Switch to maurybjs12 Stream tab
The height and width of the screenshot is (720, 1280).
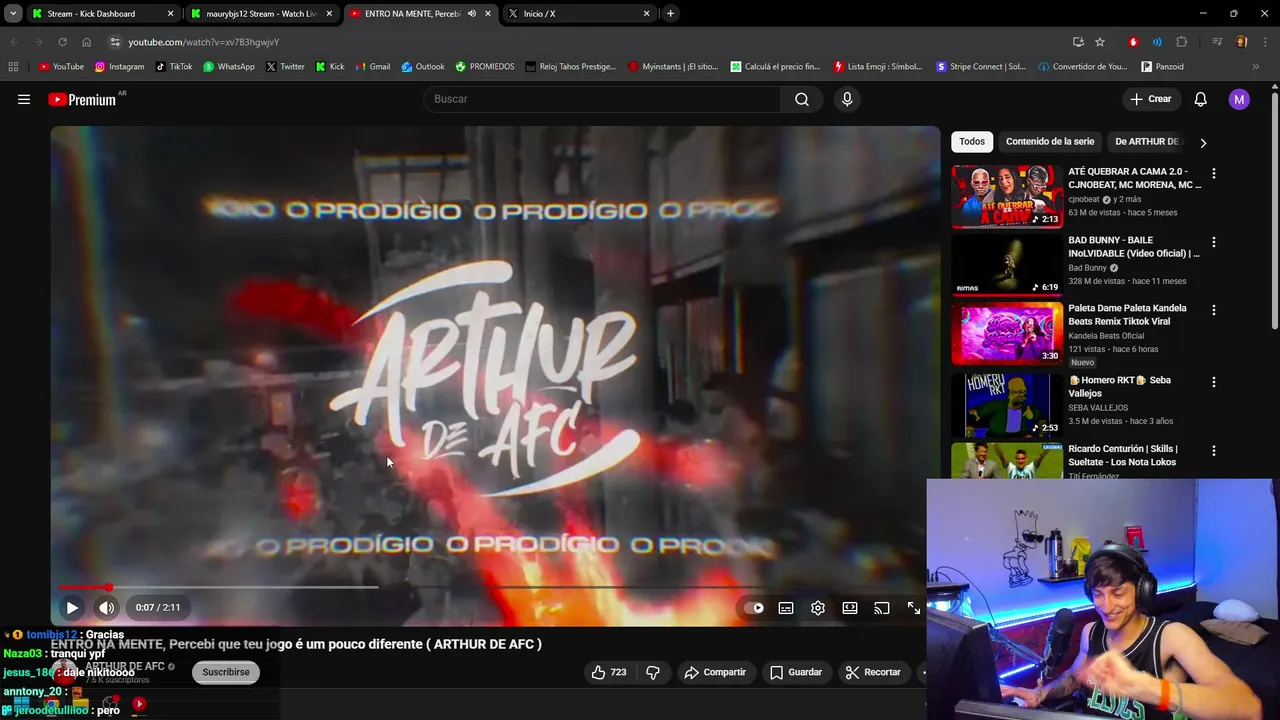coord(261,14)
